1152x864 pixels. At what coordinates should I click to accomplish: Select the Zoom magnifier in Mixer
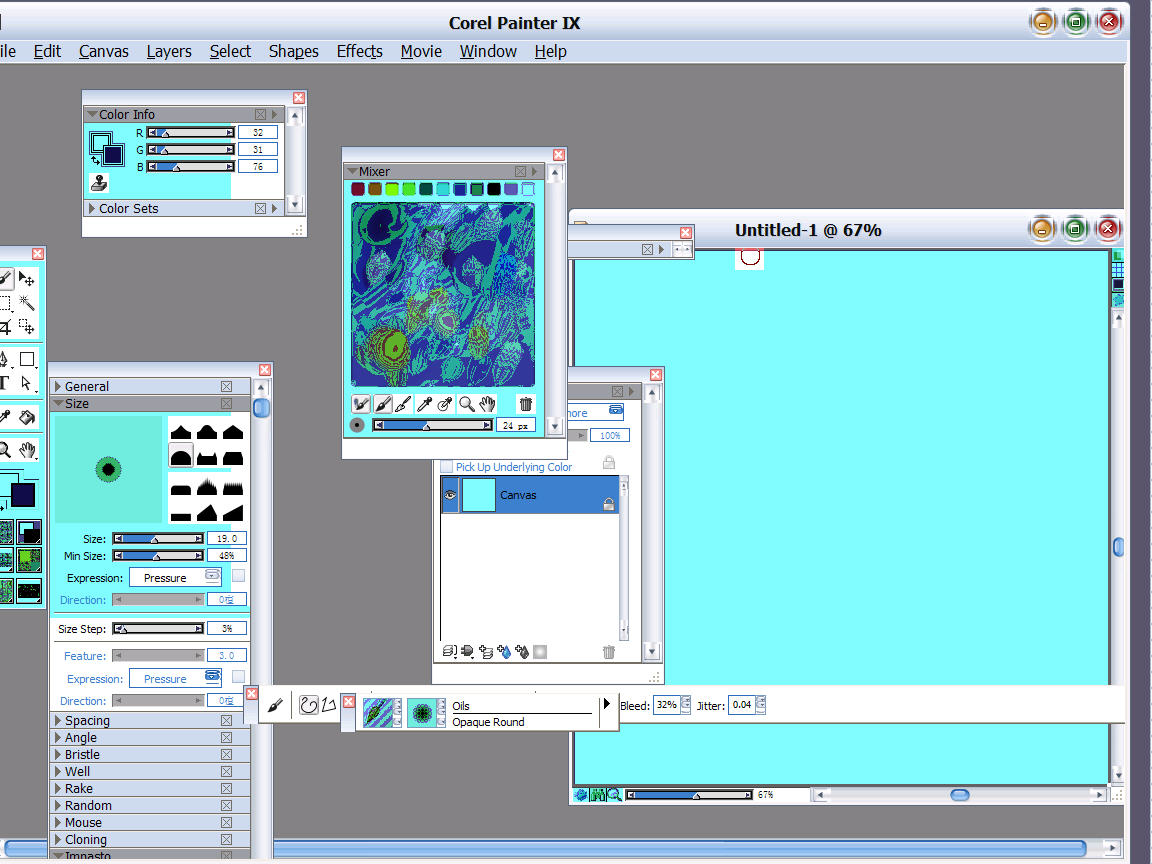click(x=467, y=404)
